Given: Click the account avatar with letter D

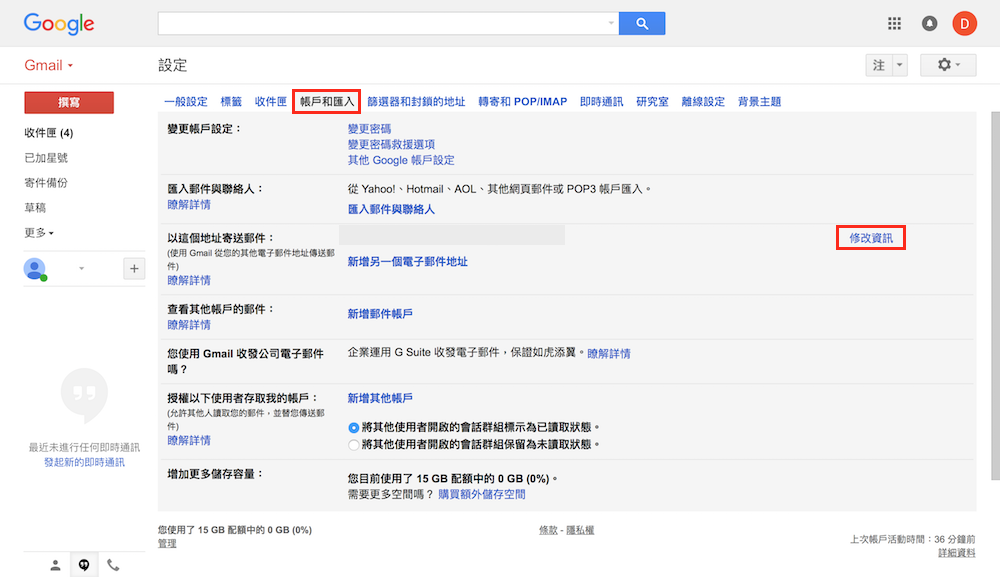Looking at the screenshot, I should point(964,23).
